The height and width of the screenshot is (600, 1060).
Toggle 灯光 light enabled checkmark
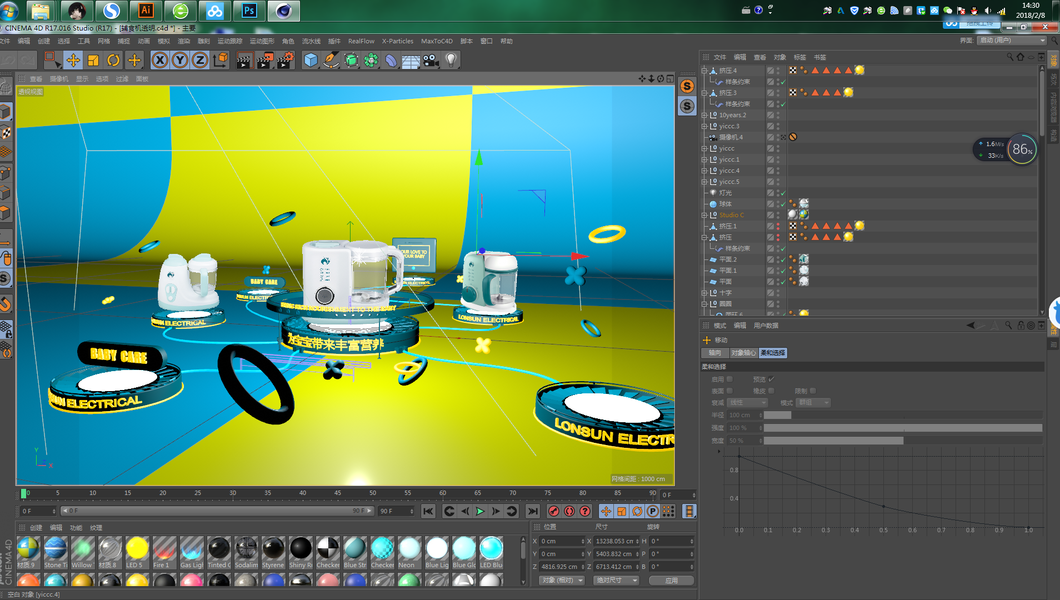(x=783, y=193)
